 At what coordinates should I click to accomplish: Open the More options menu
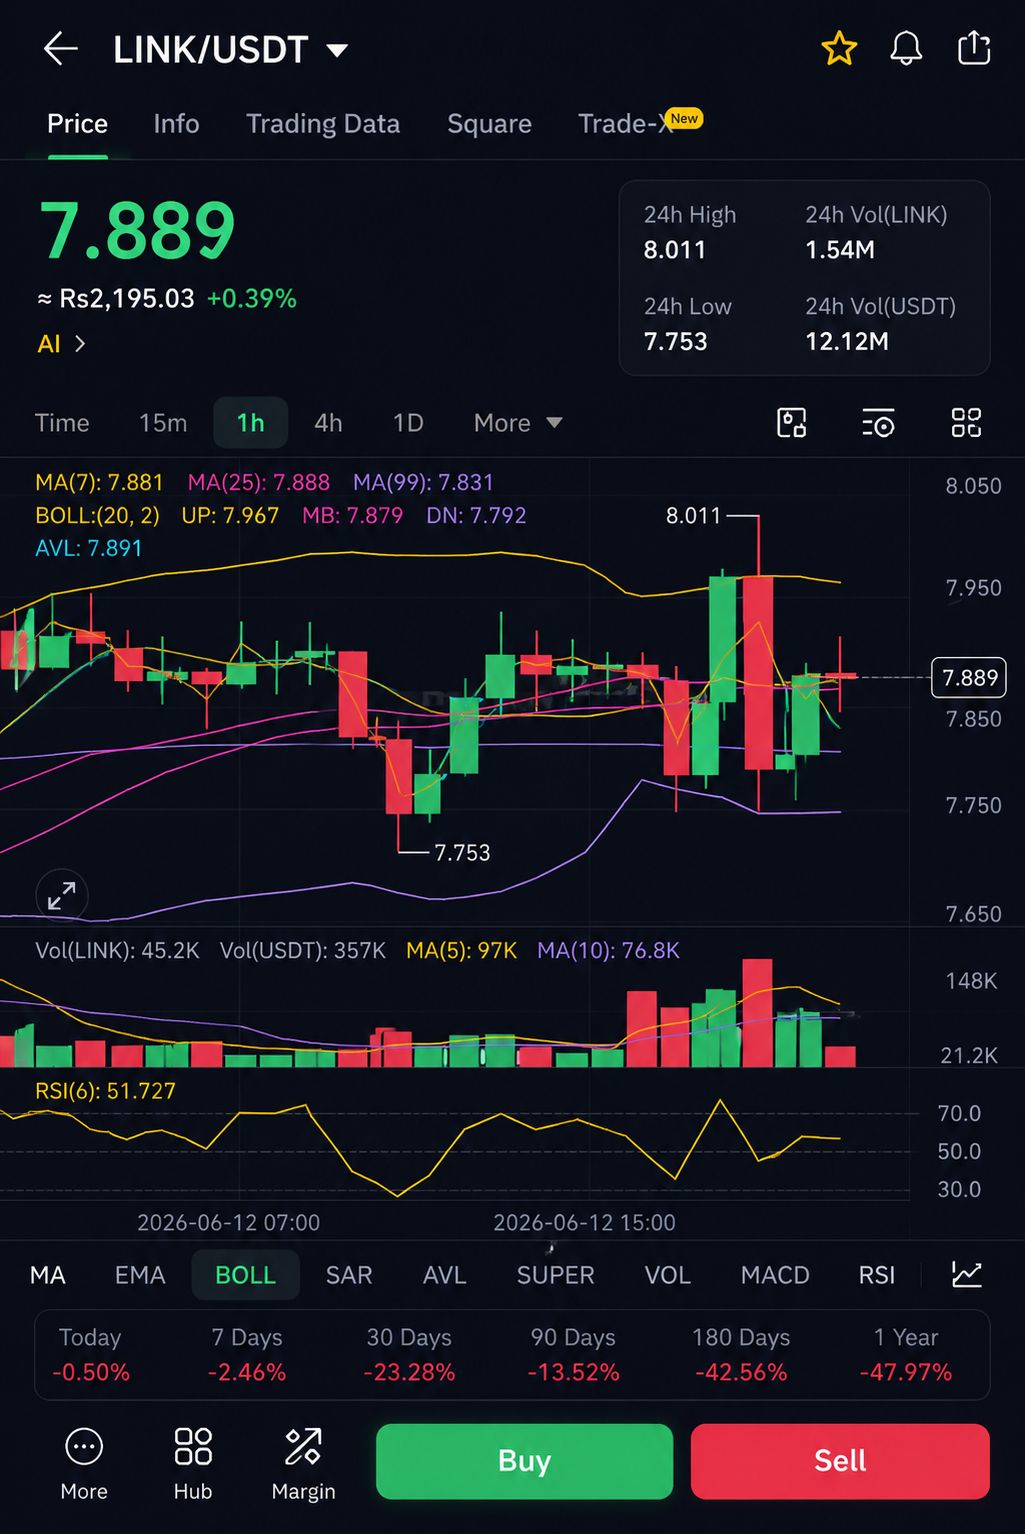(x=84, y=1463)
